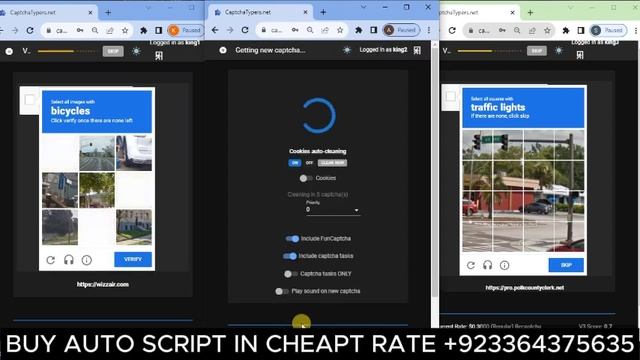Toggle brightness theme icon in middle panel
Screen dimensions: 640x360
click(x=347, y=50)
